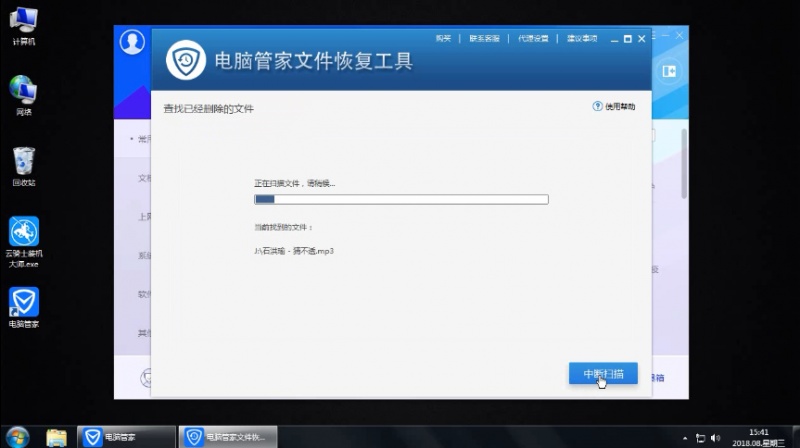Close the file recovery tool window

tap(642, 39)
